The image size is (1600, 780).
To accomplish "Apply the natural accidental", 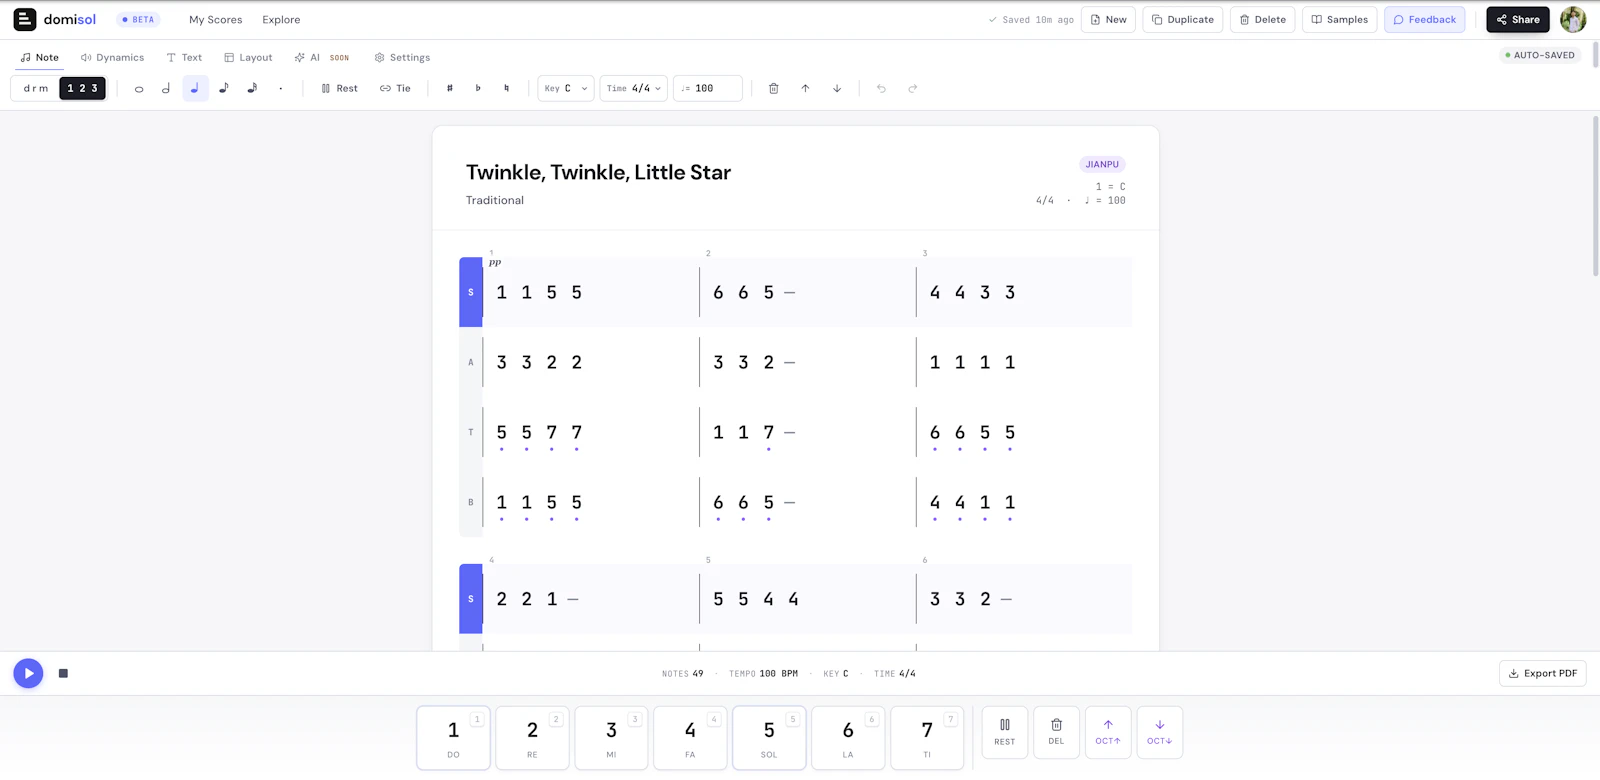I will 507,88.
